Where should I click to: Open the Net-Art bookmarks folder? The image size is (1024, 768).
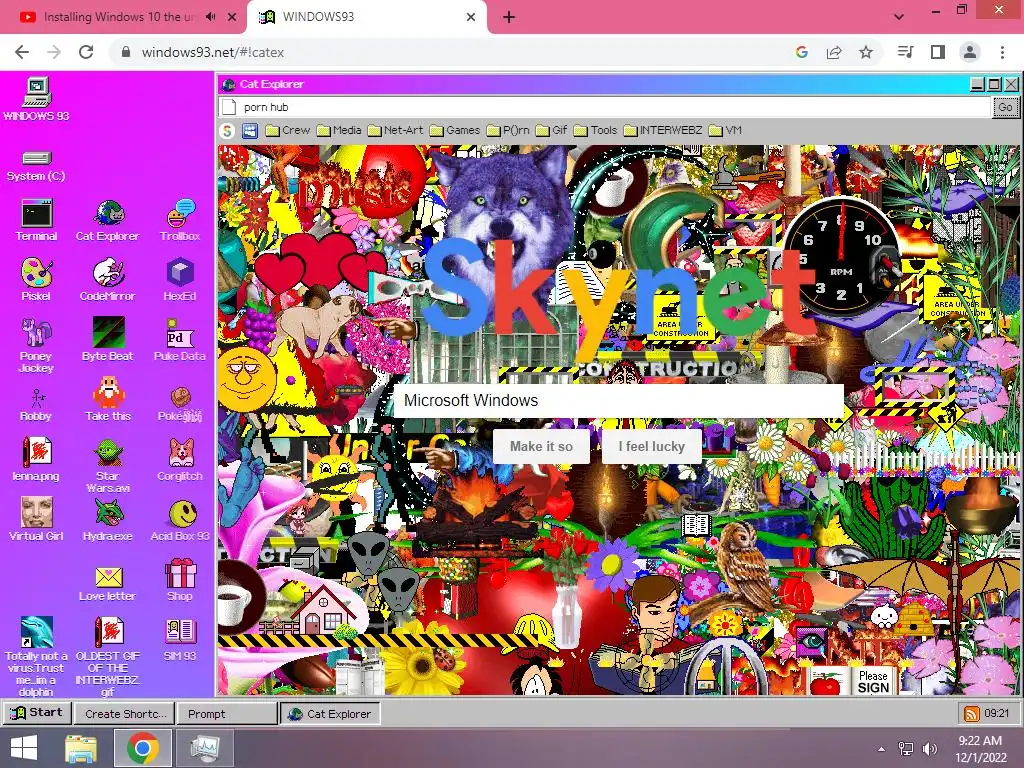click(x=395, y=131)
